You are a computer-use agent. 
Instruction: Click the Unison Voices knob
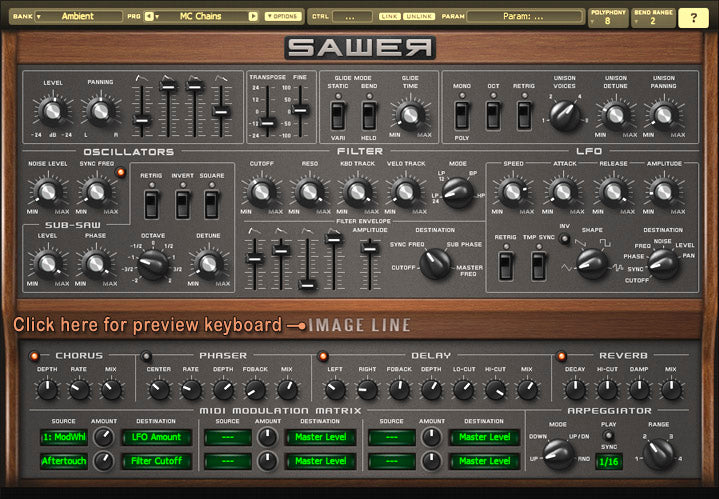[x=564, y=114]
